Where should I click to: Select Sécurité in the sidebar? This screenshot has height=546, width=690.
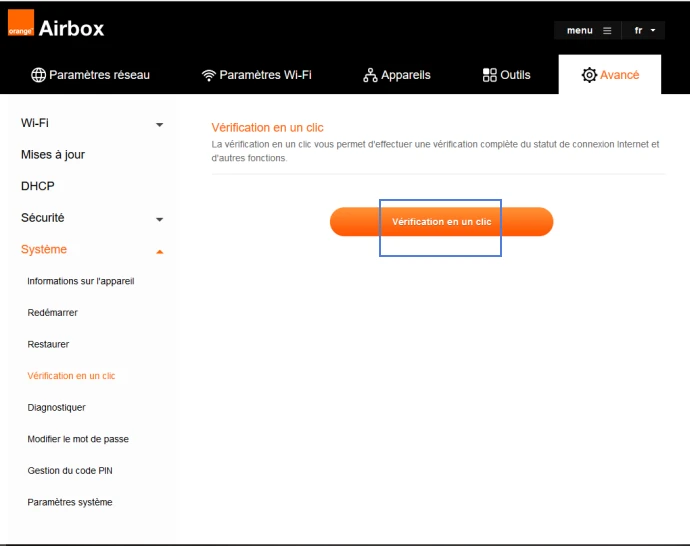[x=43, y=218]
